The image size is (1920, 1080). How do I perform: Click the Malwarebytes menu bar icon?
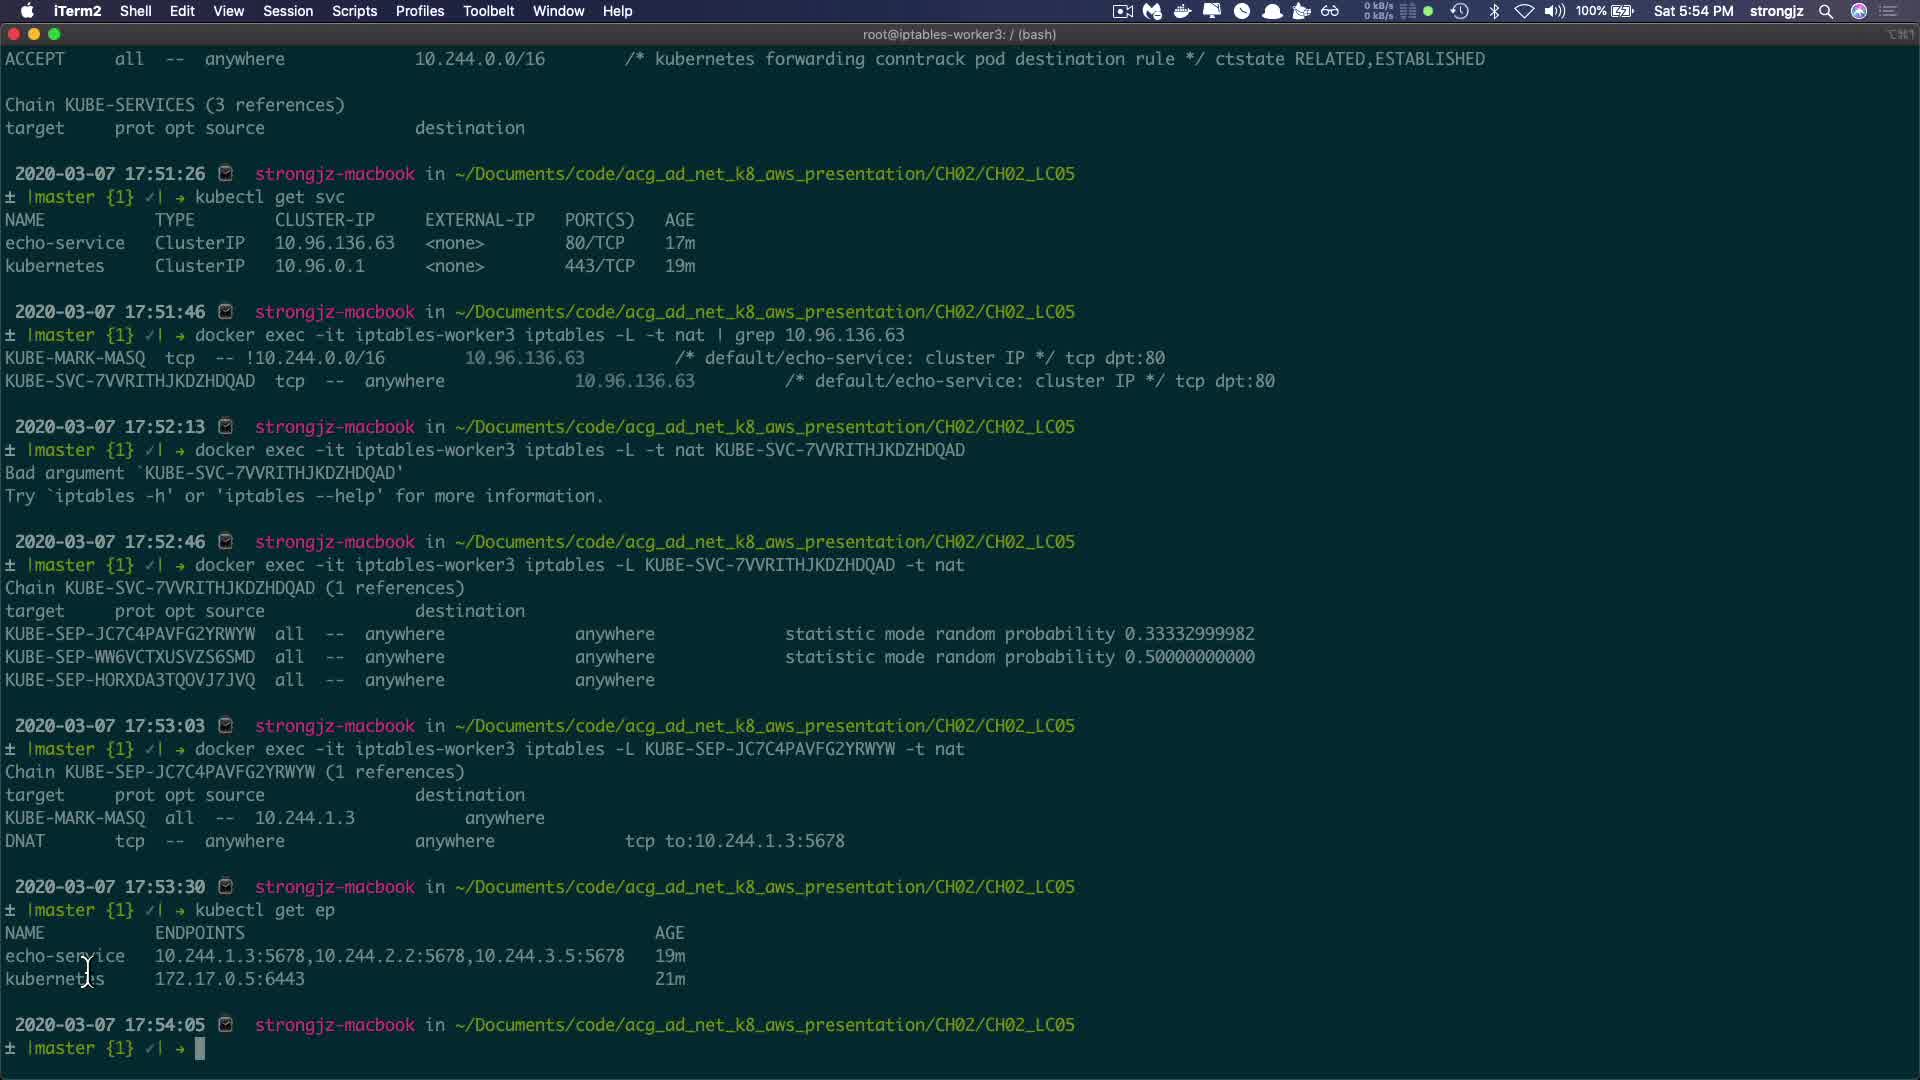tap(1152, 11)
